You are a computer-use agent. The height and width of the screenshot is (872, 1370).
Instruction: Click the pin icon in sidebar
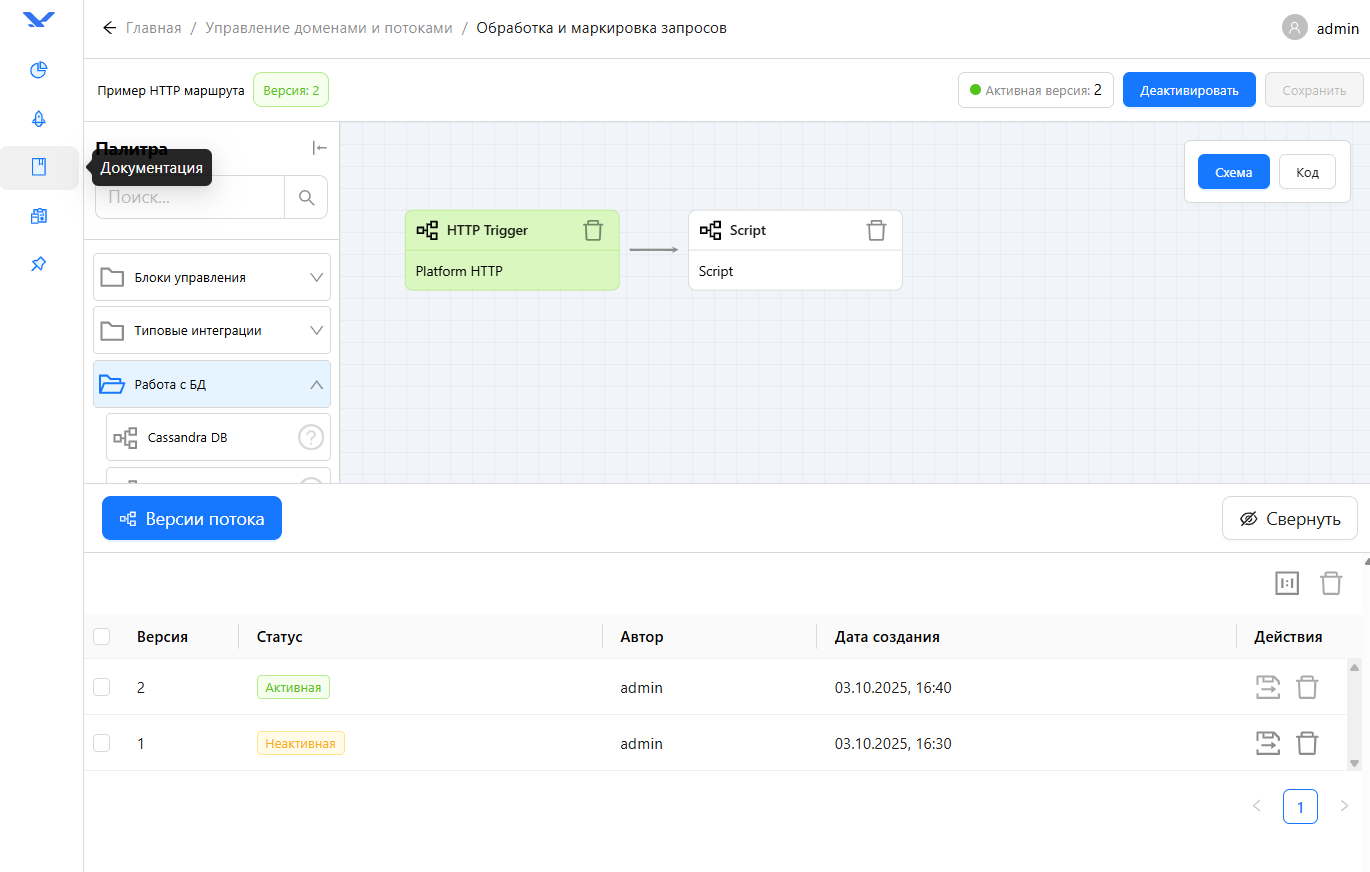click(39, 264)
